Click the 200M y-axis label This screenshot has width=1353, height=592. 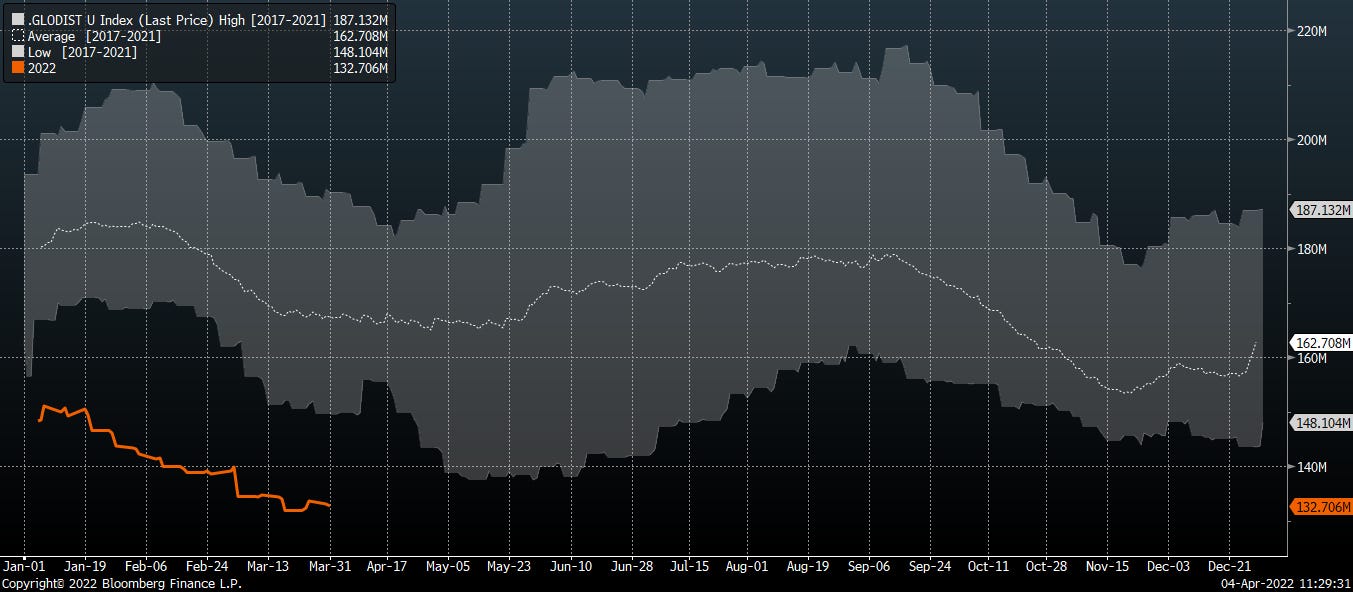[1311, 141]
